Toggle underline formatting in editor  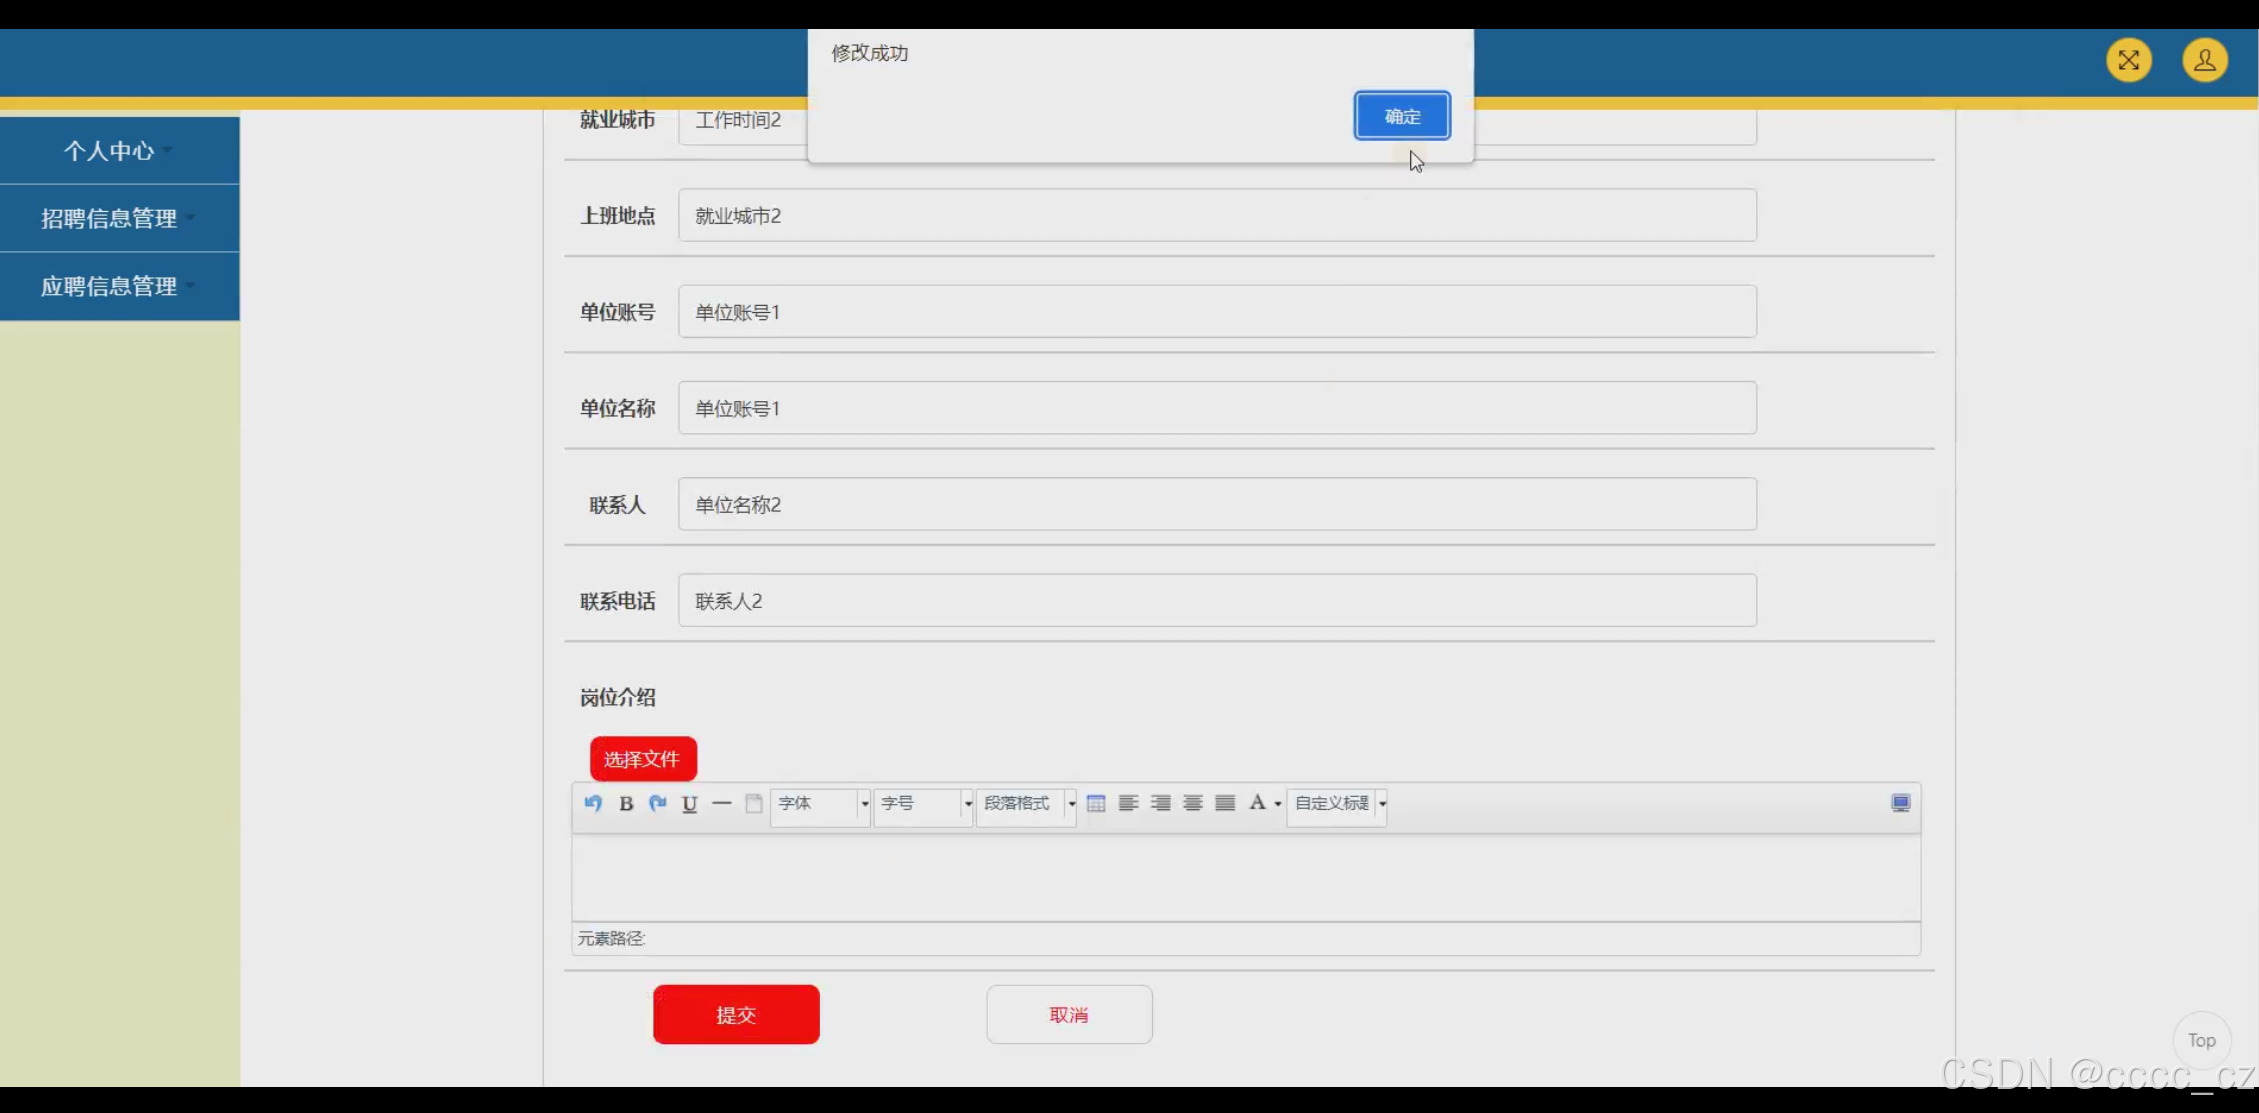click(689, 803)
